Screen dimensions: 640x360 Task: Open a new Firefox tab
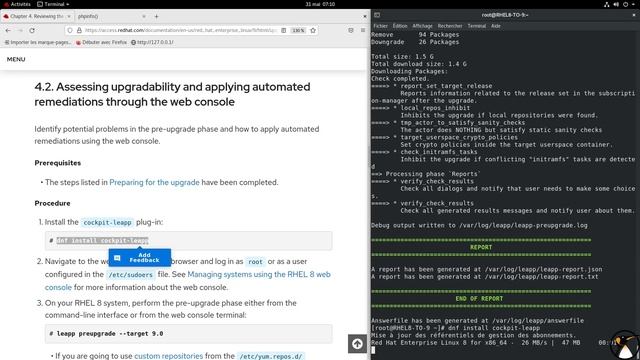pos(156,16)
